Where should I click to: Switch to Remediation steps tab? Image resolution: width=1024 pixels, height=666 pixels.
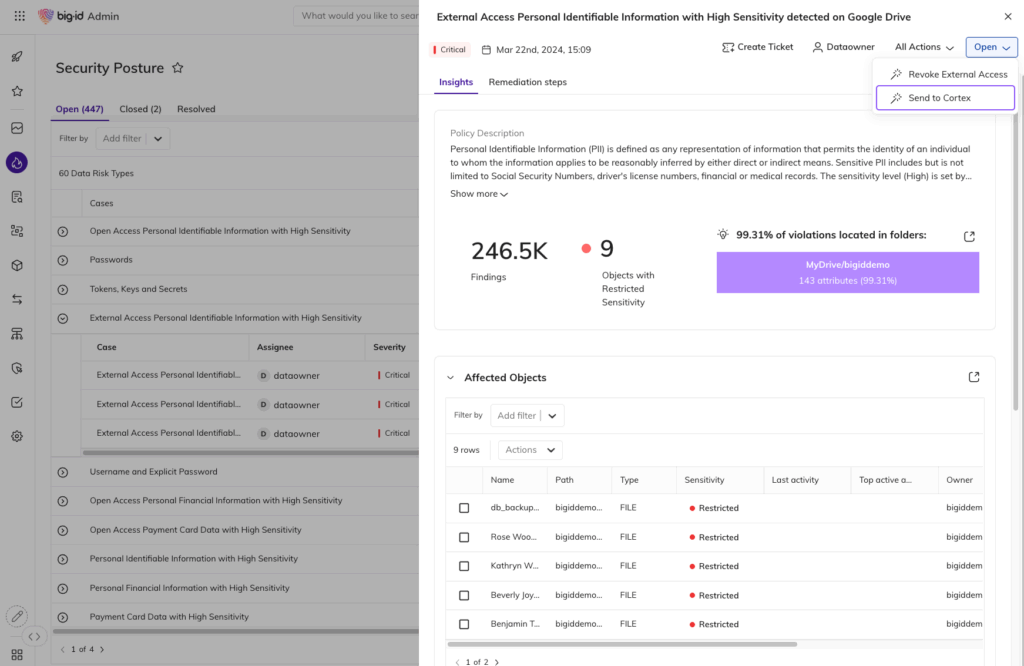click(x=527, y=82)
